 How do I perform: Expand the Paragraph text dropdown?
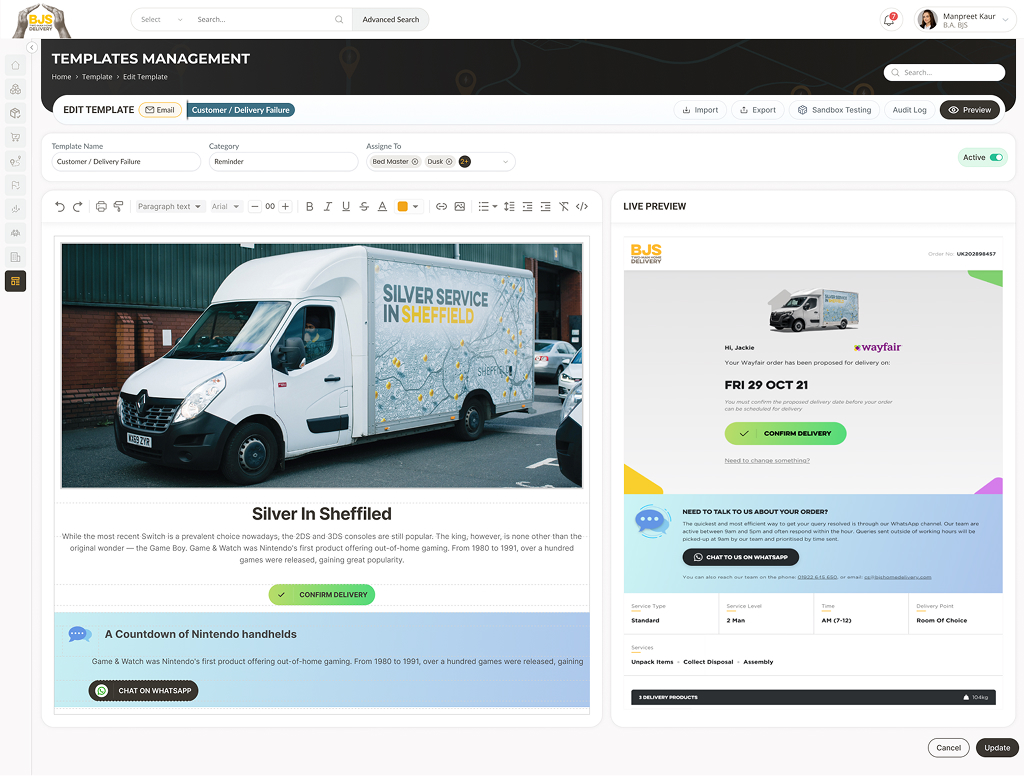(x=169, y=207)
